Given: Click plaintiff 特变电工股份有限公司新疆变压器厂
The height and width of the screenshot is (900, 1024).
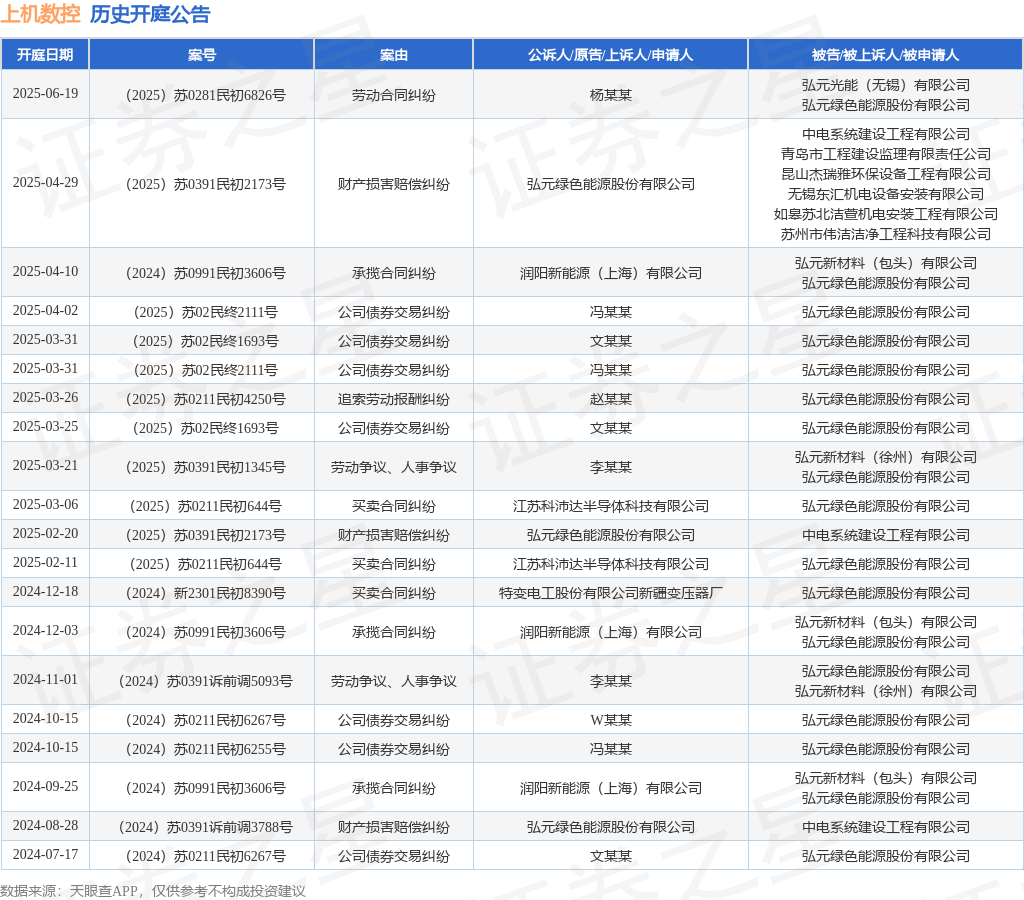Looking at the screenshot, I should pos(611,593).
